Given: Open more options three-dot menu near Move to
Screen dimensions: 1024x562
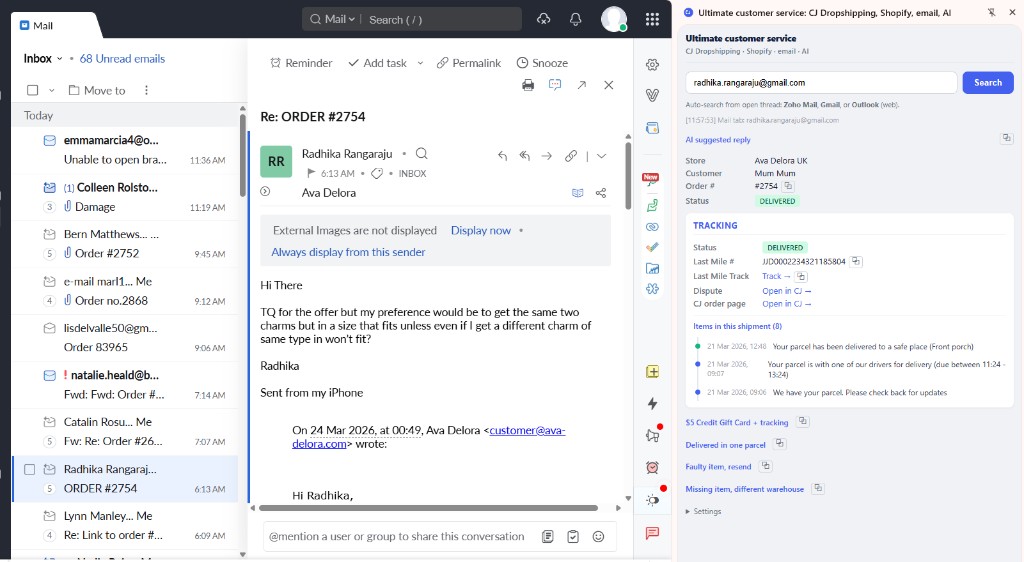Looking at the screenshot, I should pos(146,90).
